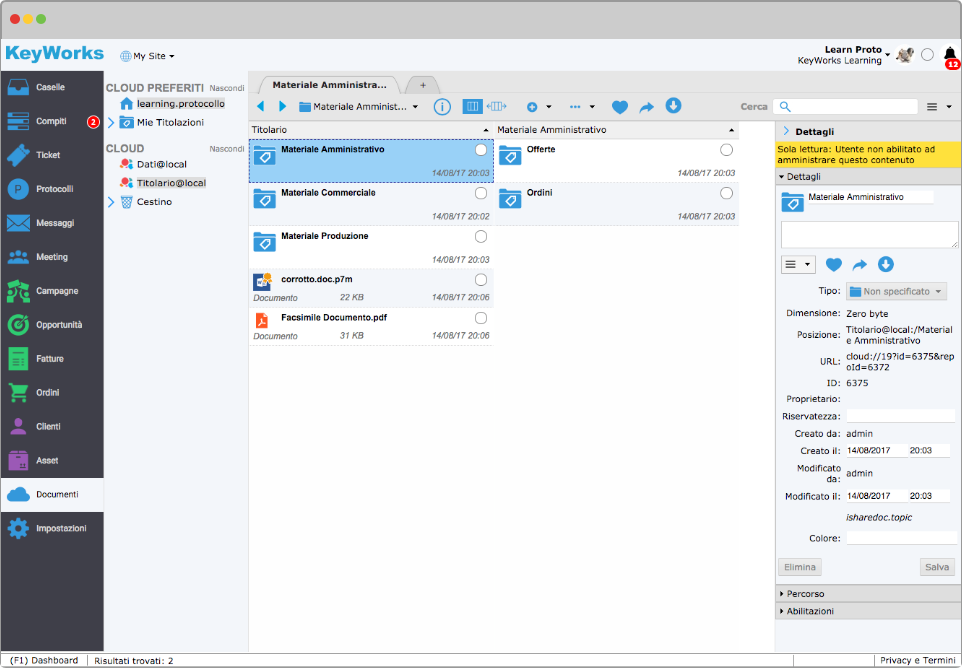
Task: Expand the Mie Titolazioni tree node
Action: (x=111, y=123)
